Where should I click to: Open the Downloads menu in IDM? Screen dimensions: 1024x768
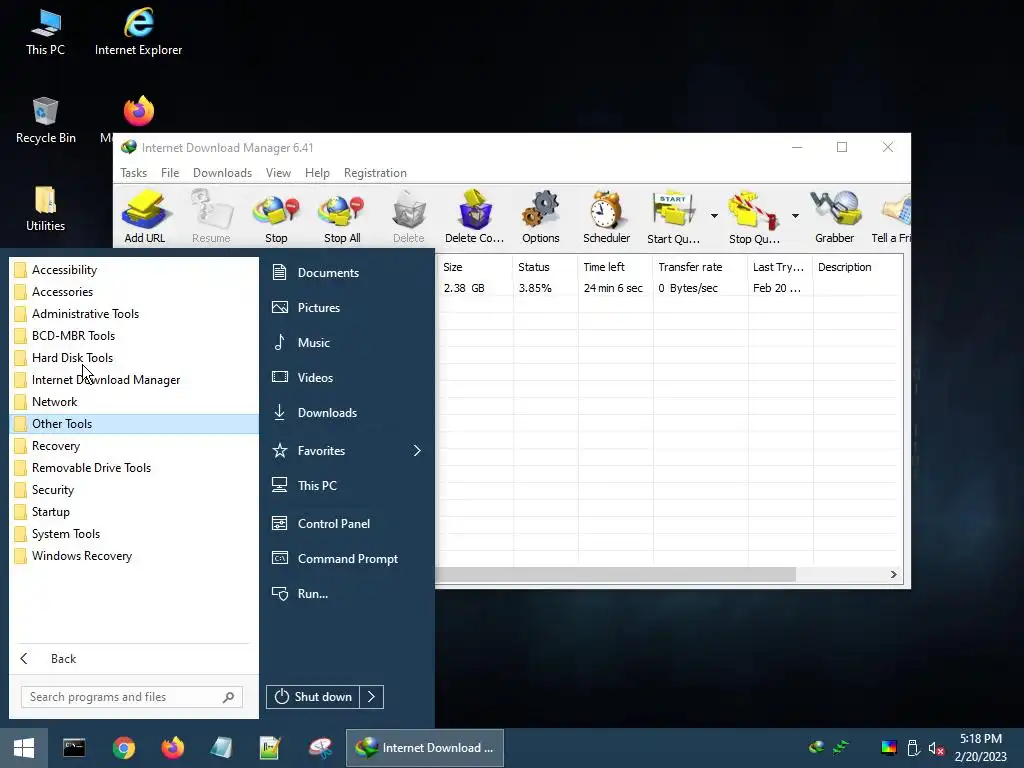[222, 173]
